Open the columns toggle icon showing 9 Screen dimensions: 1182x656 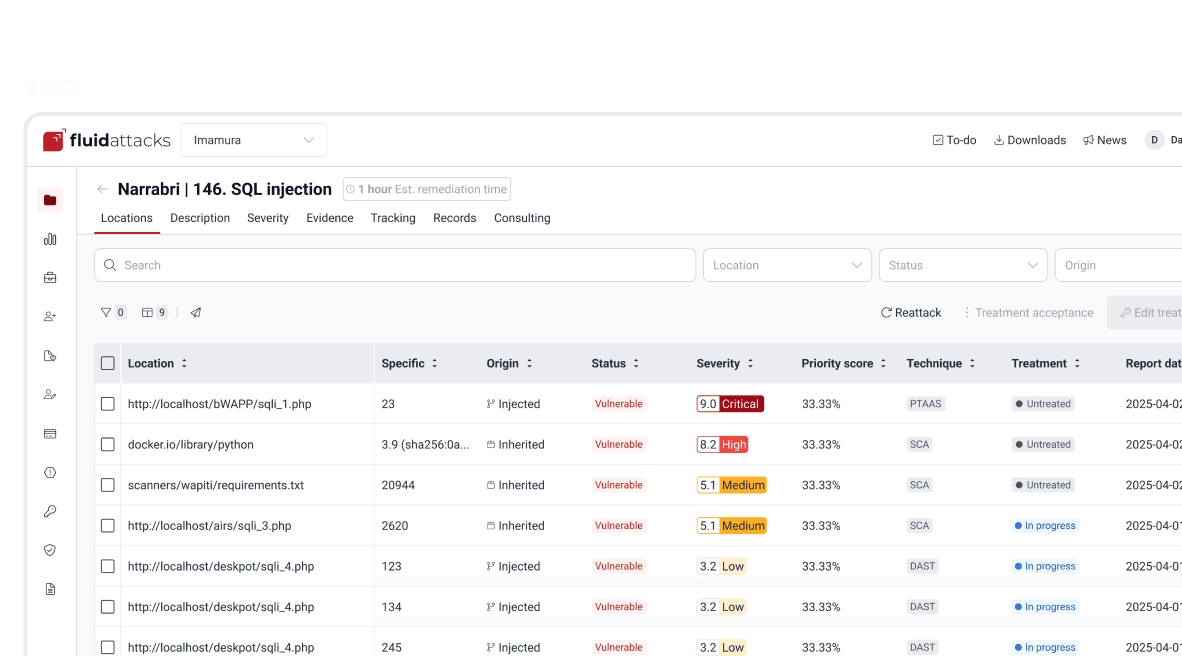click(147, 312)
